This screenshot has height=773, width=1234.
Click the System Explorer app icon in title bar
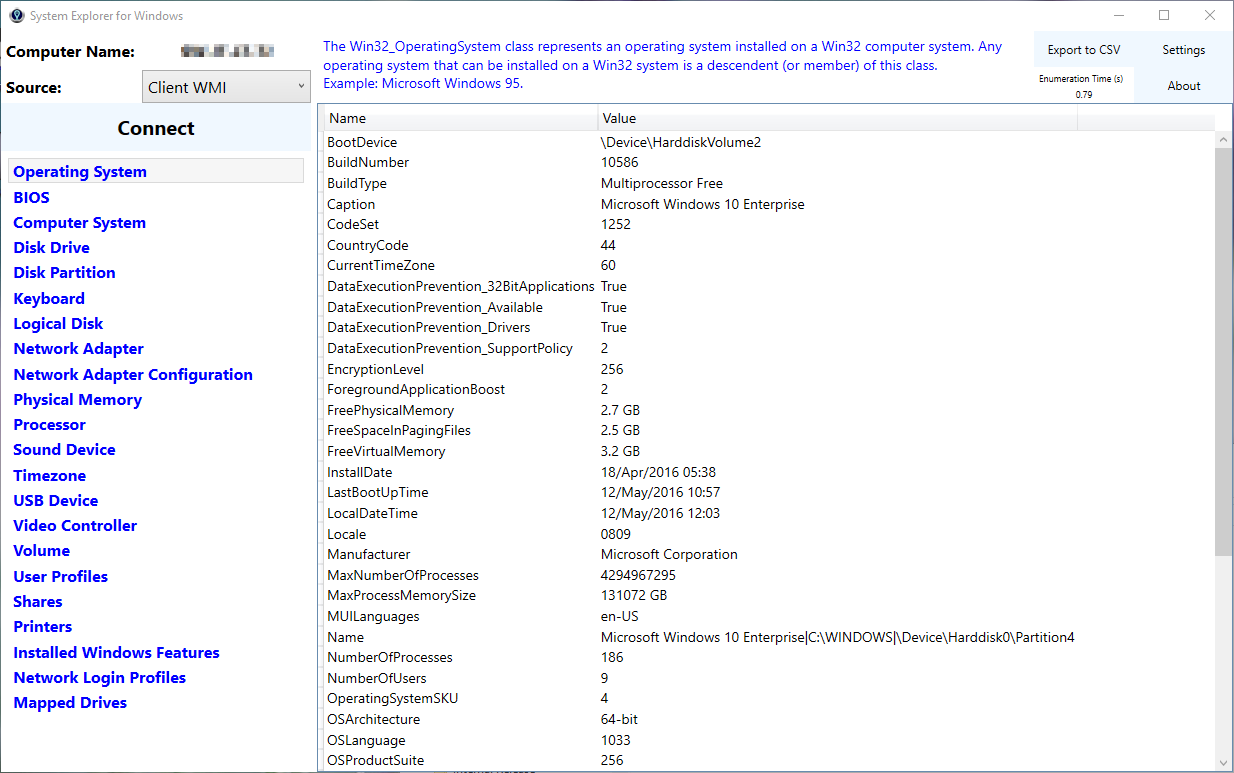point(16,16)
